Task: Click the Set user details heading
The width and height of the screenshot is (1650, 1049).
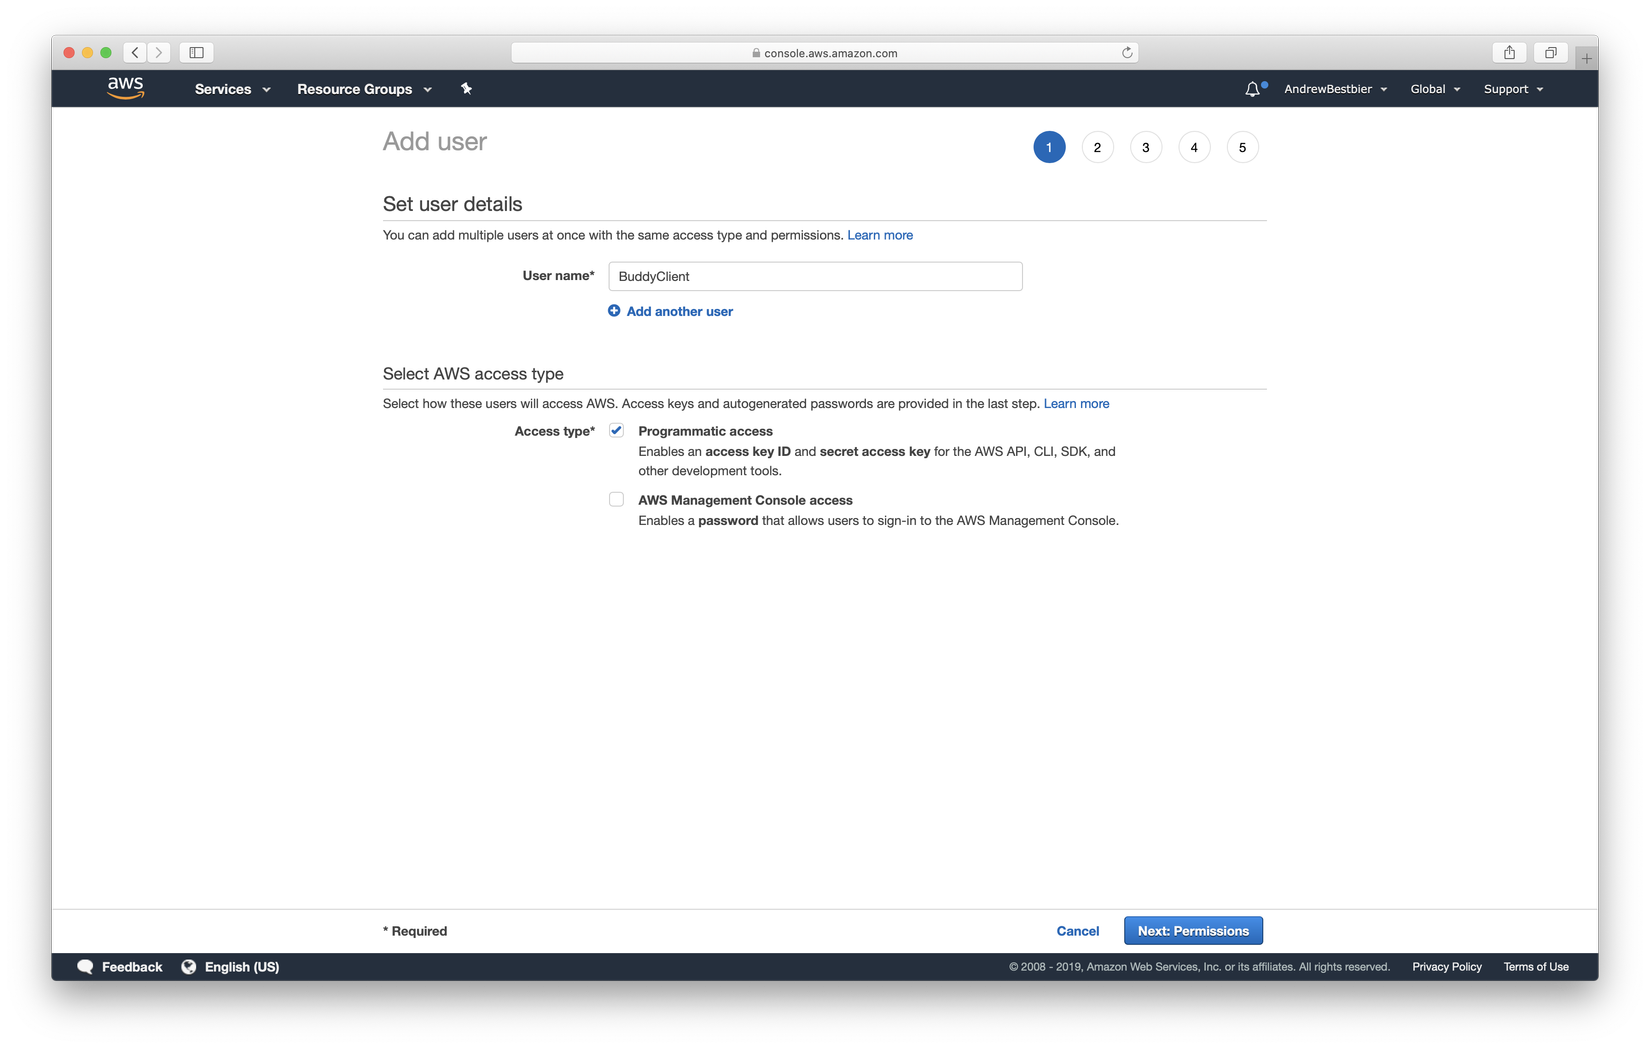Action: tap(453, 204)
